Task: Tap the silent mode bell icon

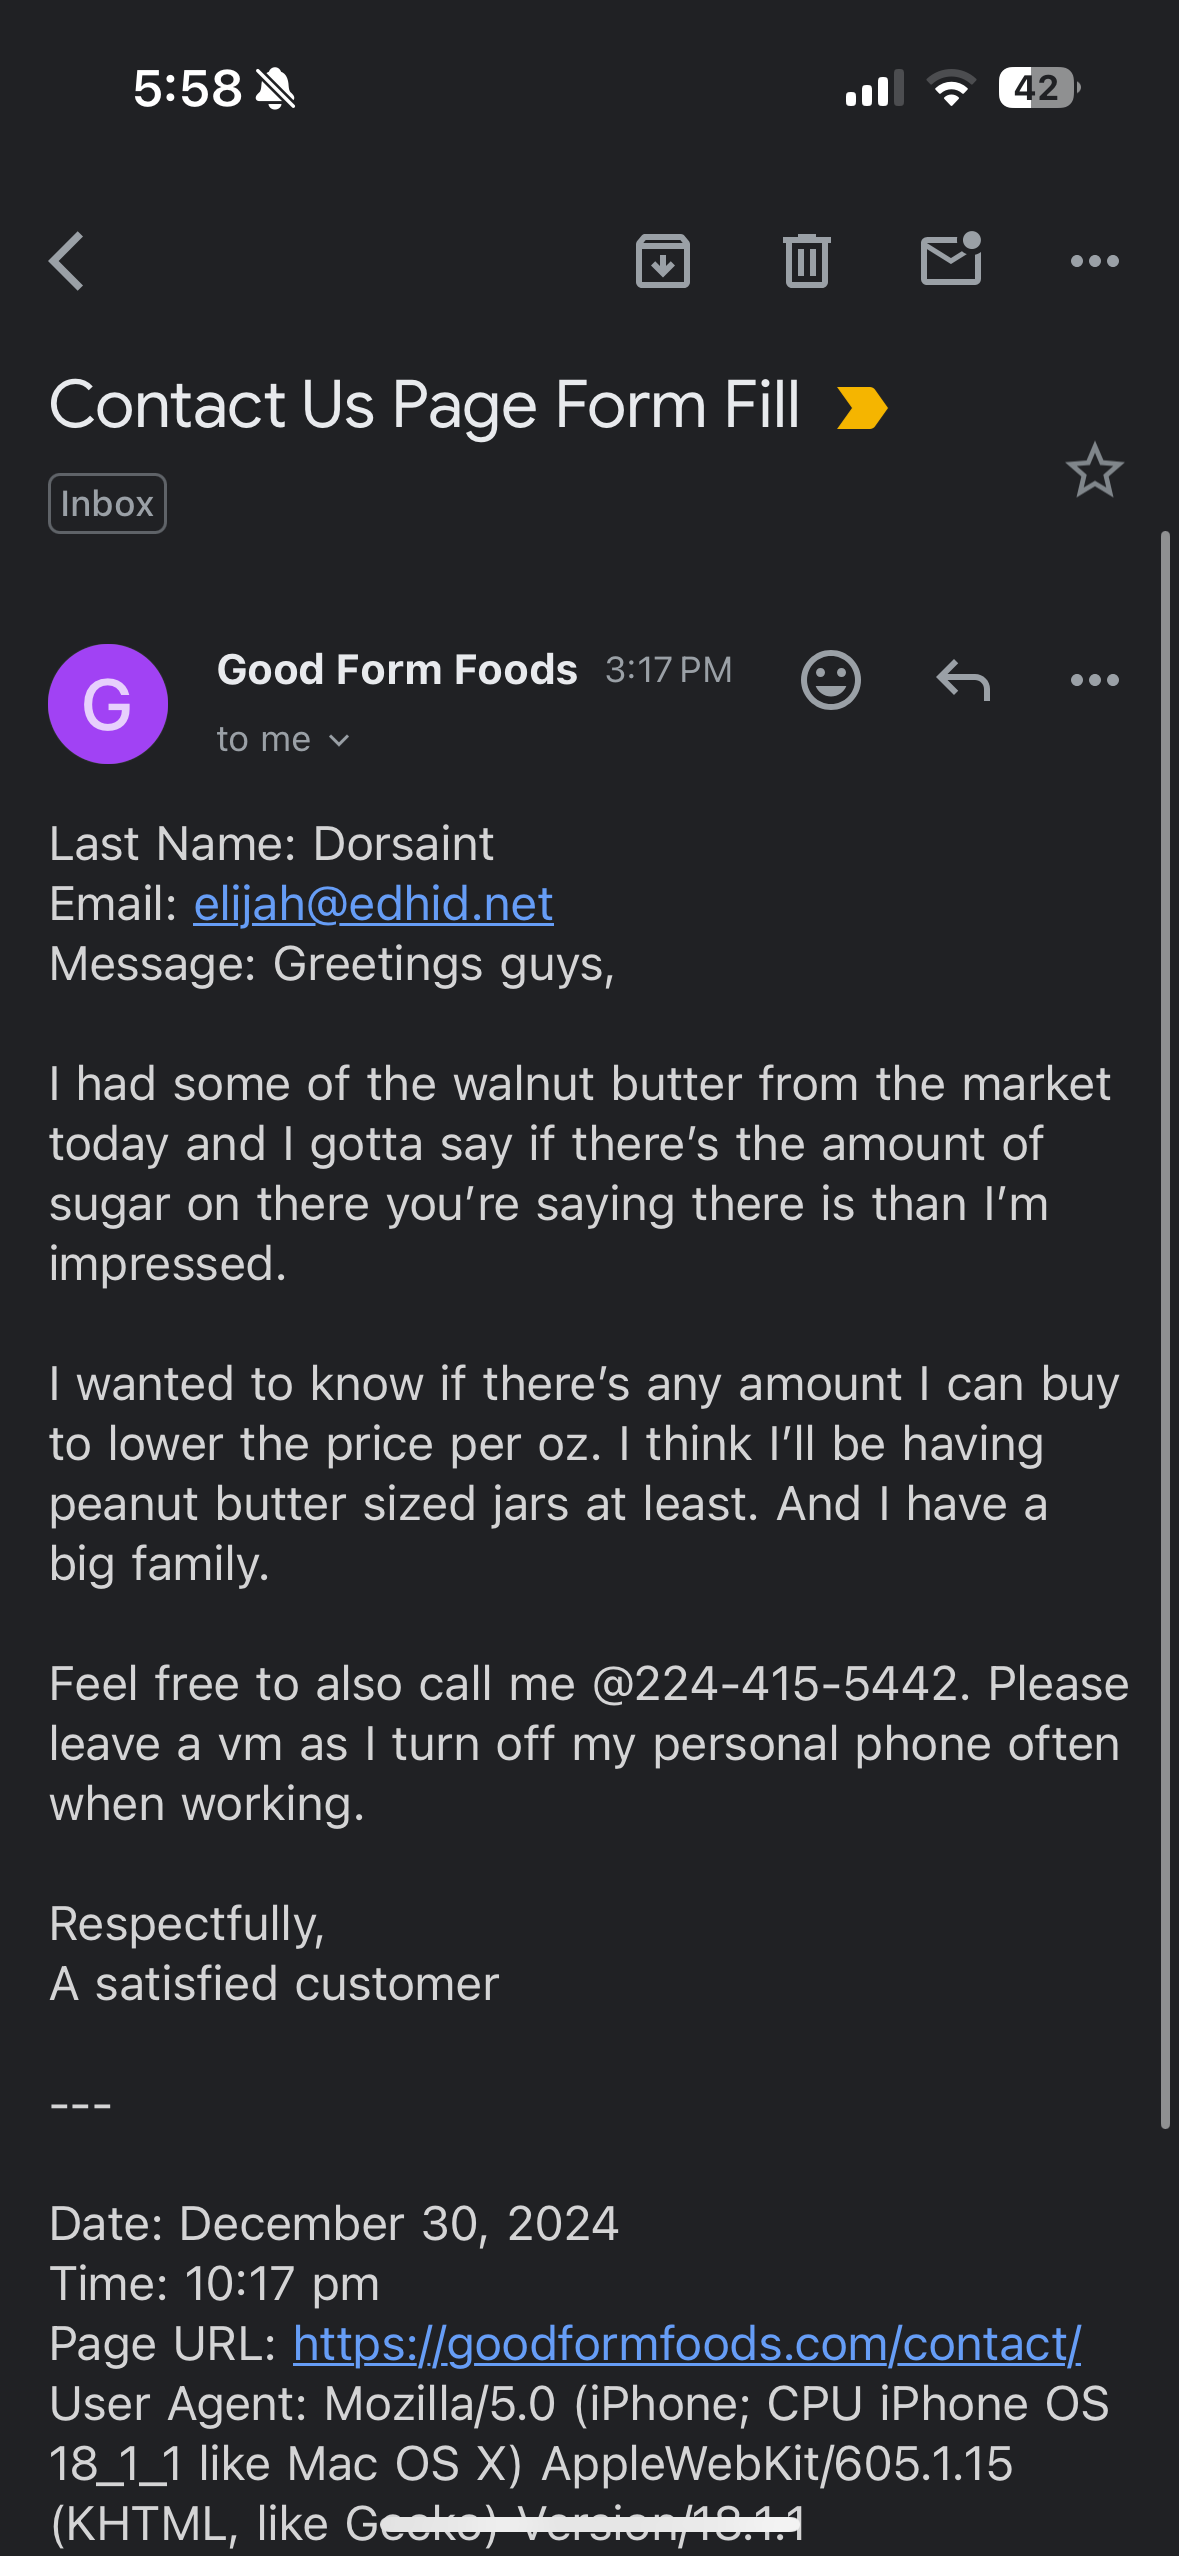Action: pos(275,88)
